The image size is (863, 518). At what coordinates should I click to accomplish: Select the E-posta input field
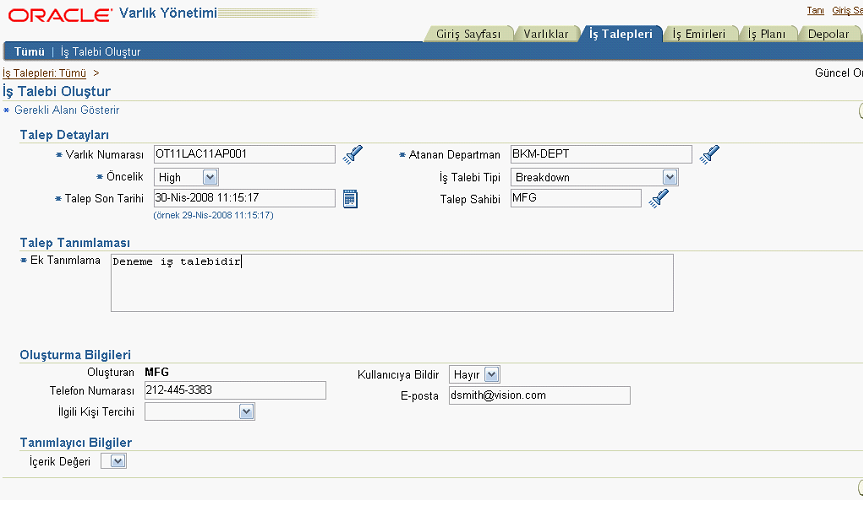539,395
